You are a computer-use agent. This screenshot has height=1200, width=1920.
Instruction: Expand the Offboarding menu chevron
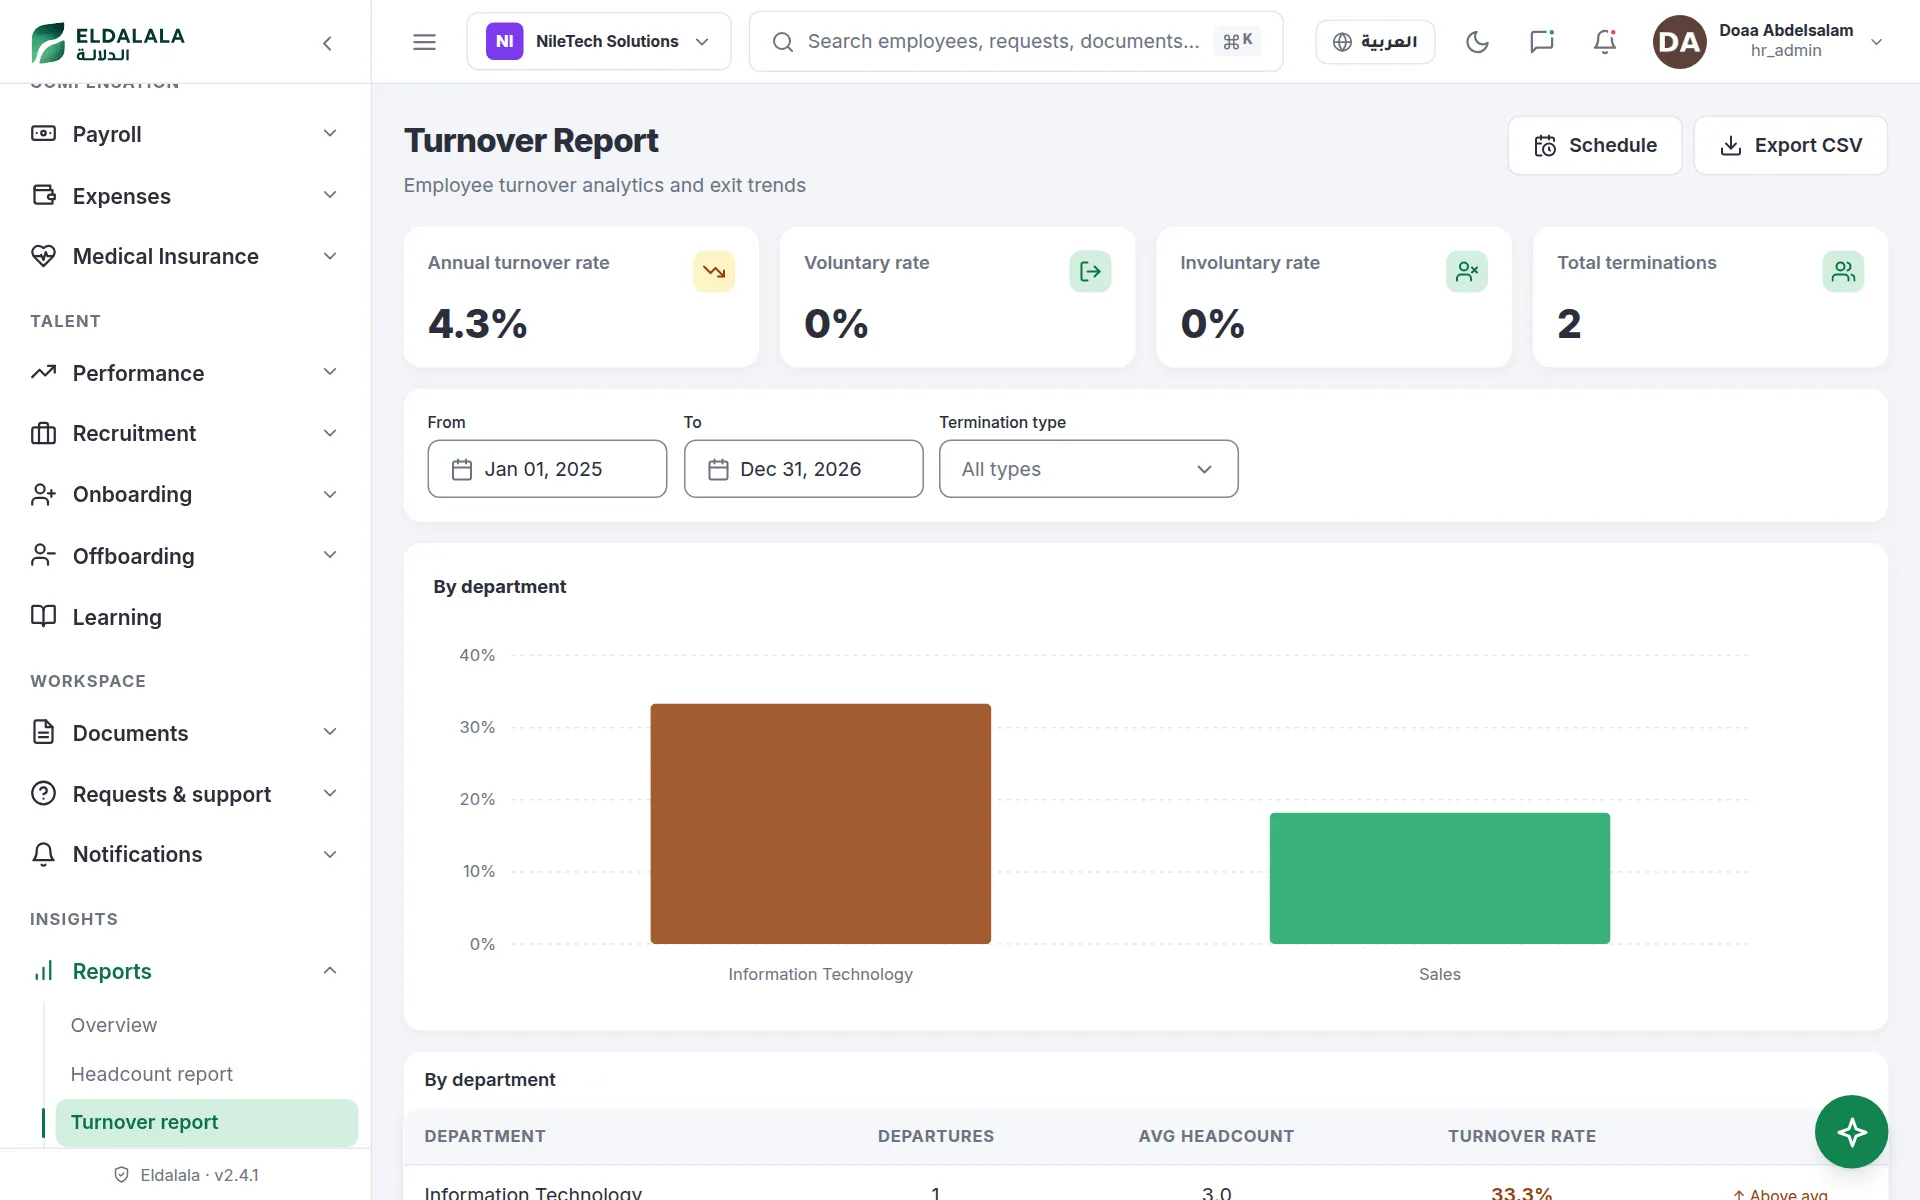click(x=330, y=555)
